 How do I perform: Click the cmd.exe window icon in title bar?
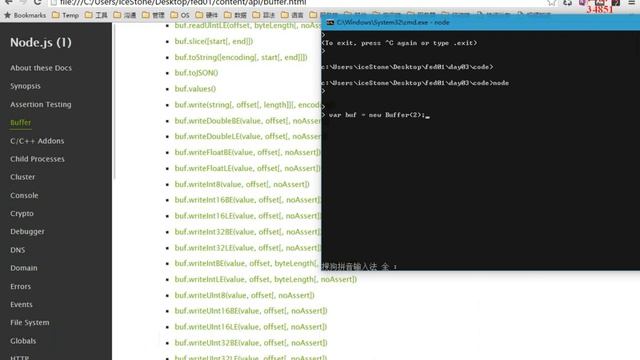[330, 22]
